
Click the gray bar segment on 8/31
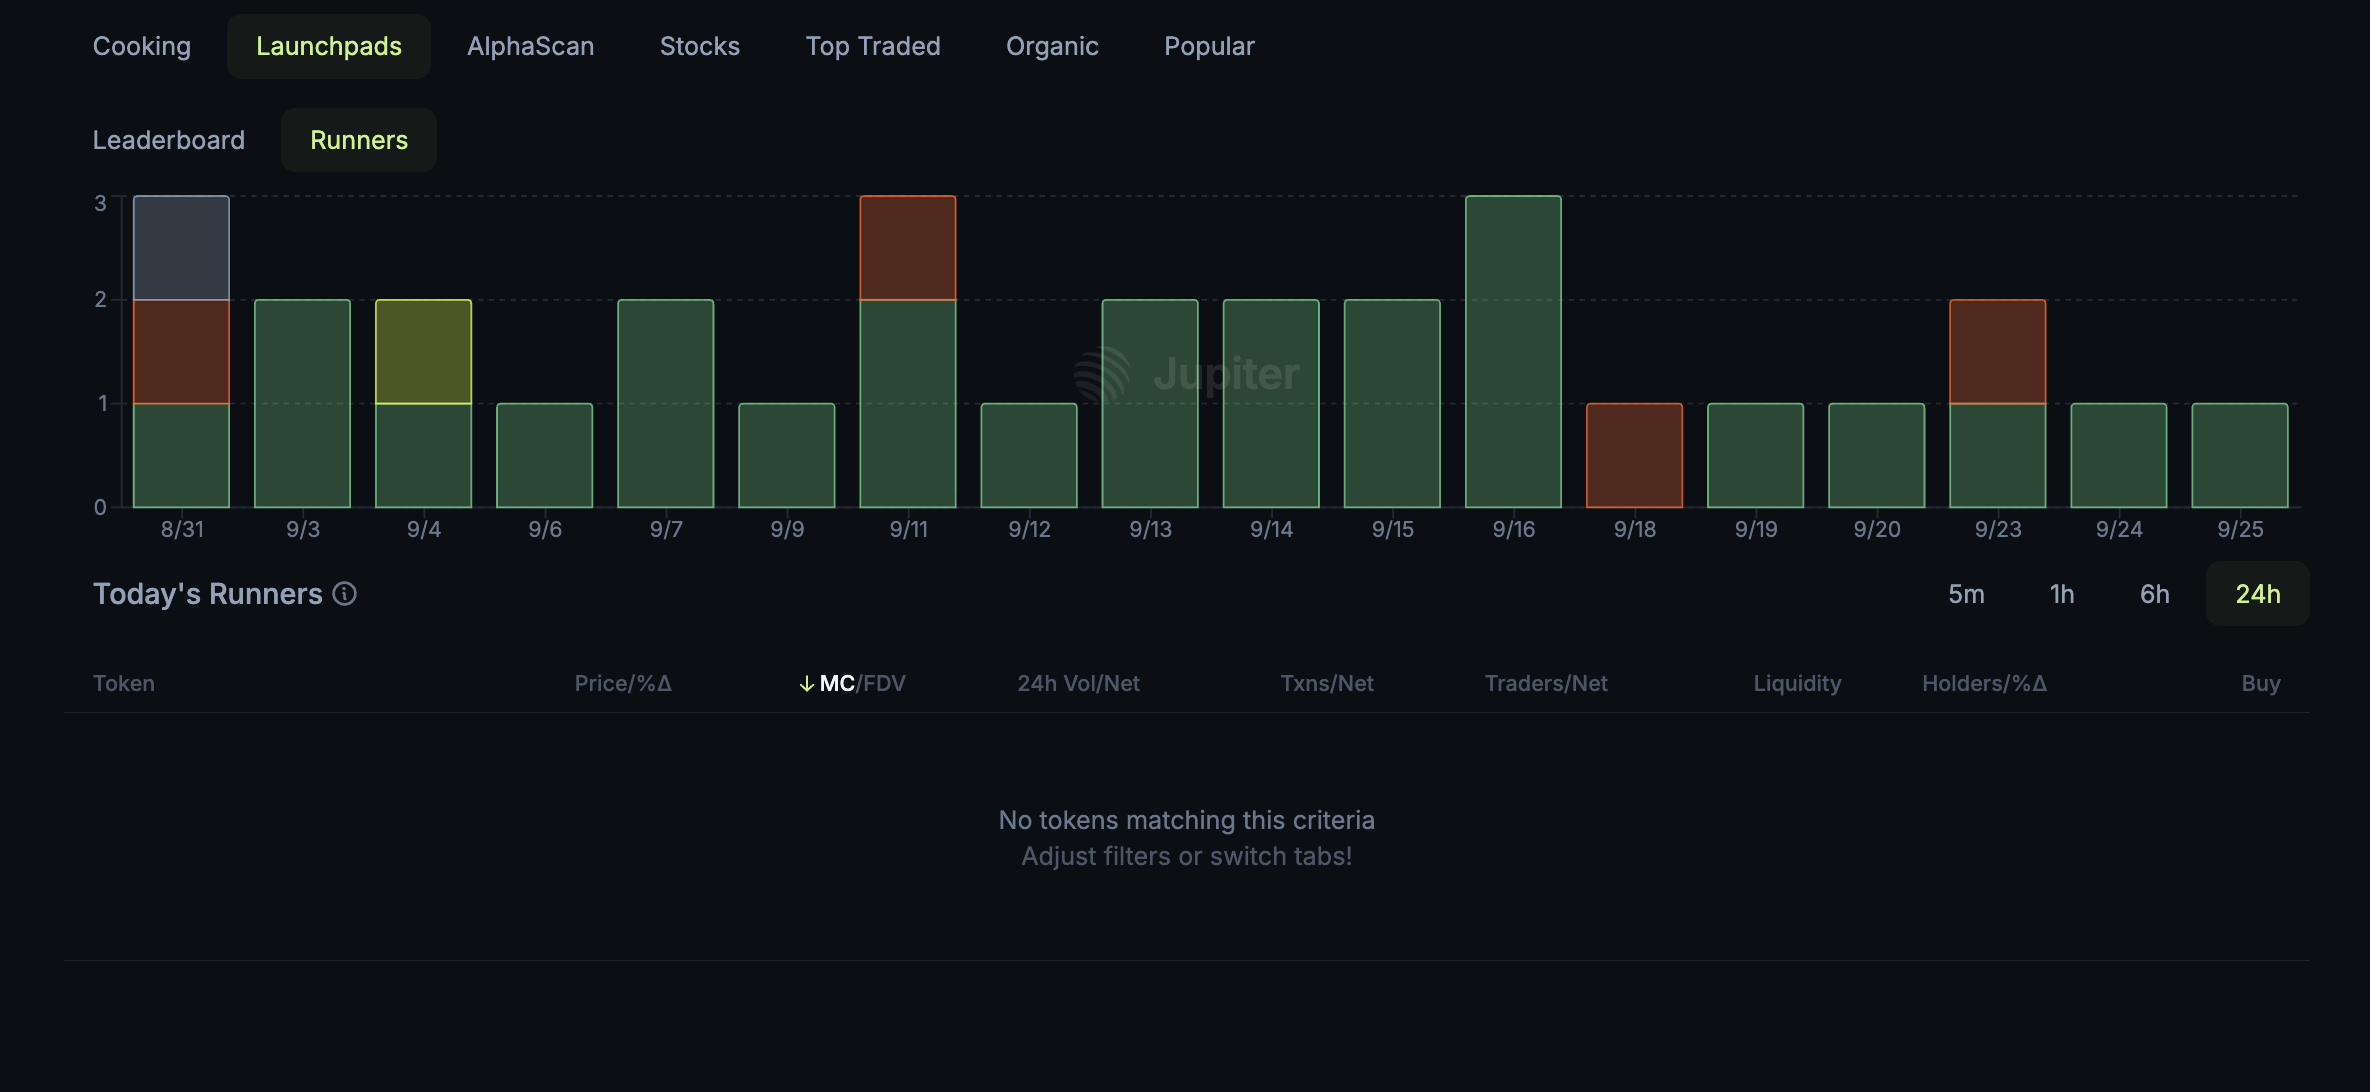(181, 248)
